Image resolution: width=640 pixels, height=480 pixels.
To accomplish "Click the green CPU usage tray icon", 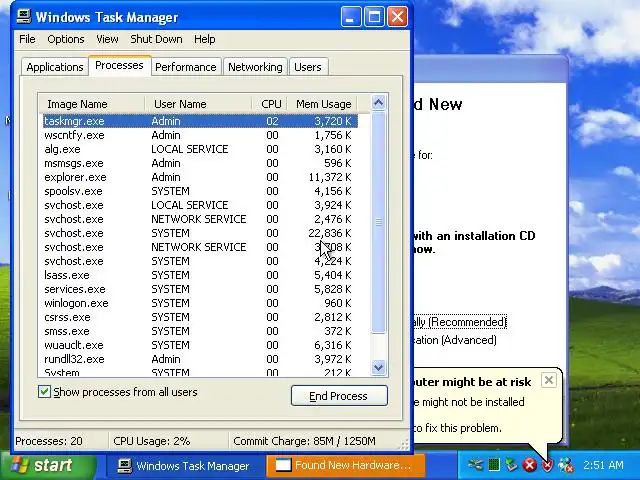I will tap(494, 464).
